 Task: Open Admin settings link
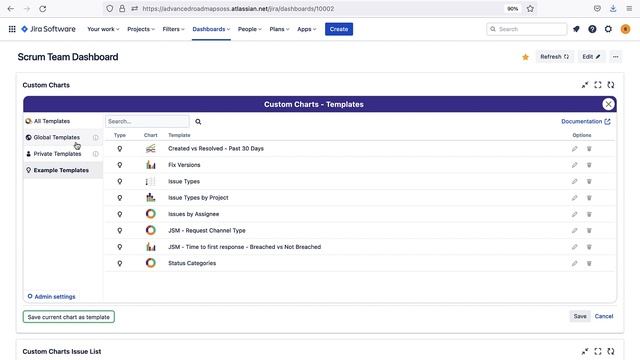pos(51,297)
